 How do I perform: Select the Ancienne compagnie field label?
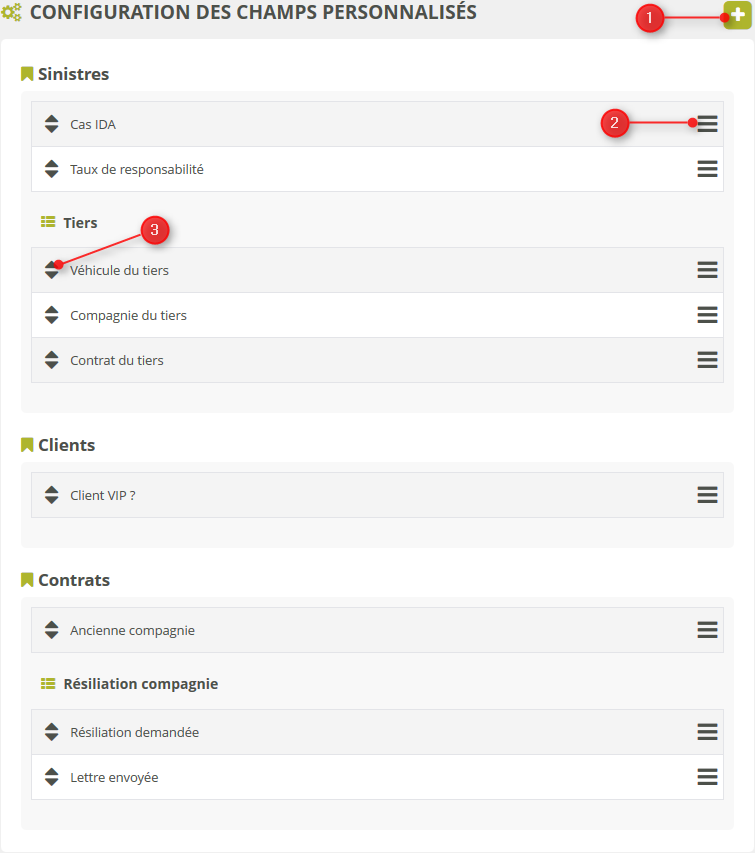point(132,630)
